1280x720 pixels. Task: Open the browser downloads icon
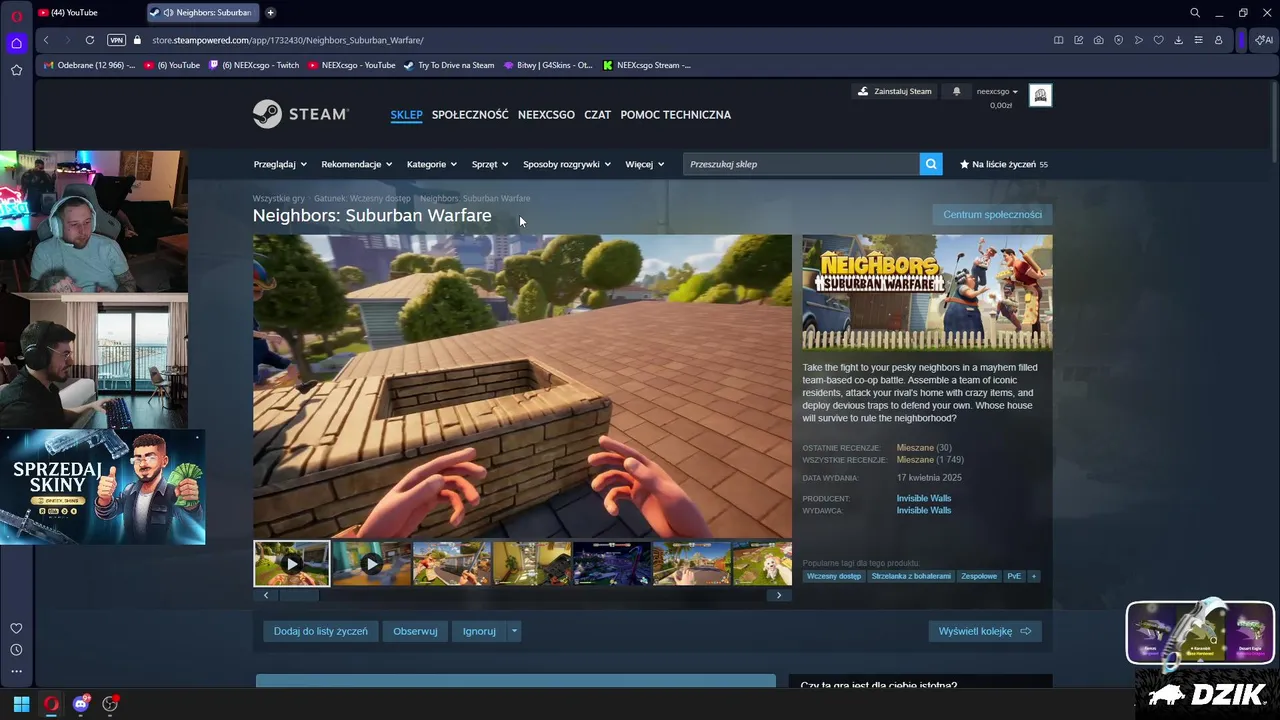[x=1179, y=40]
